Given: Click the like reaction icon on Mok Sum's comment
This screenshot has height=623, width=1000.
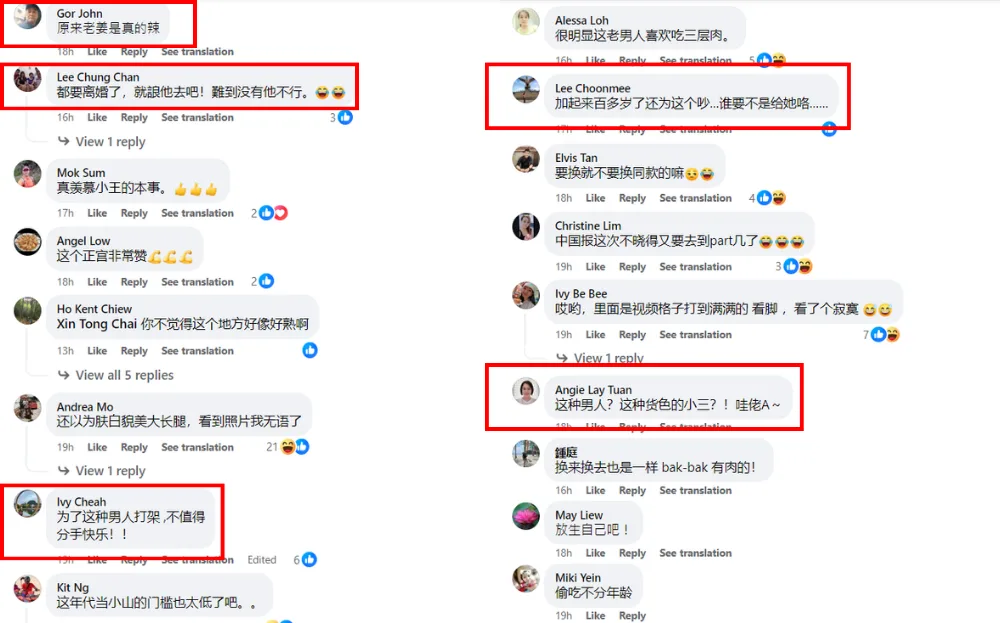Looking at the screenshot, I should point(267,213).
